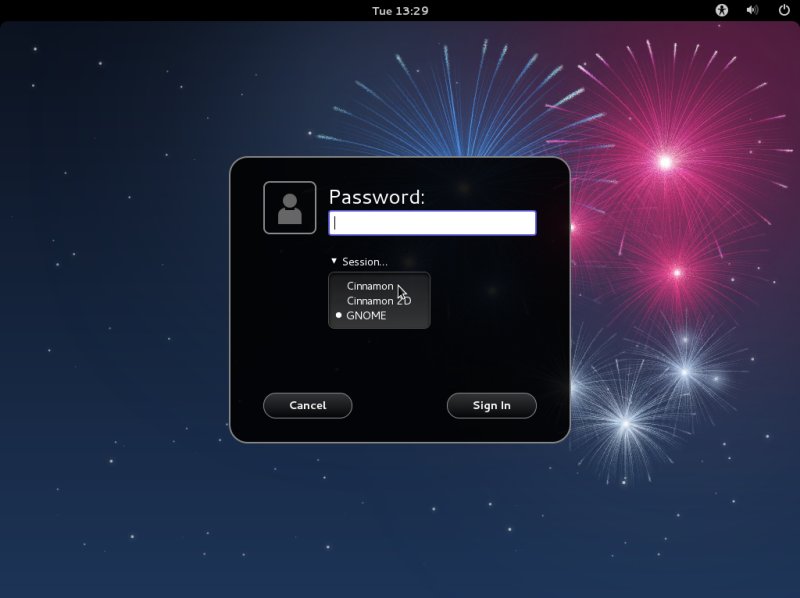800x598 pixels.
Task: Choose the Cinnamon 2D session
Action: [378, 301]
